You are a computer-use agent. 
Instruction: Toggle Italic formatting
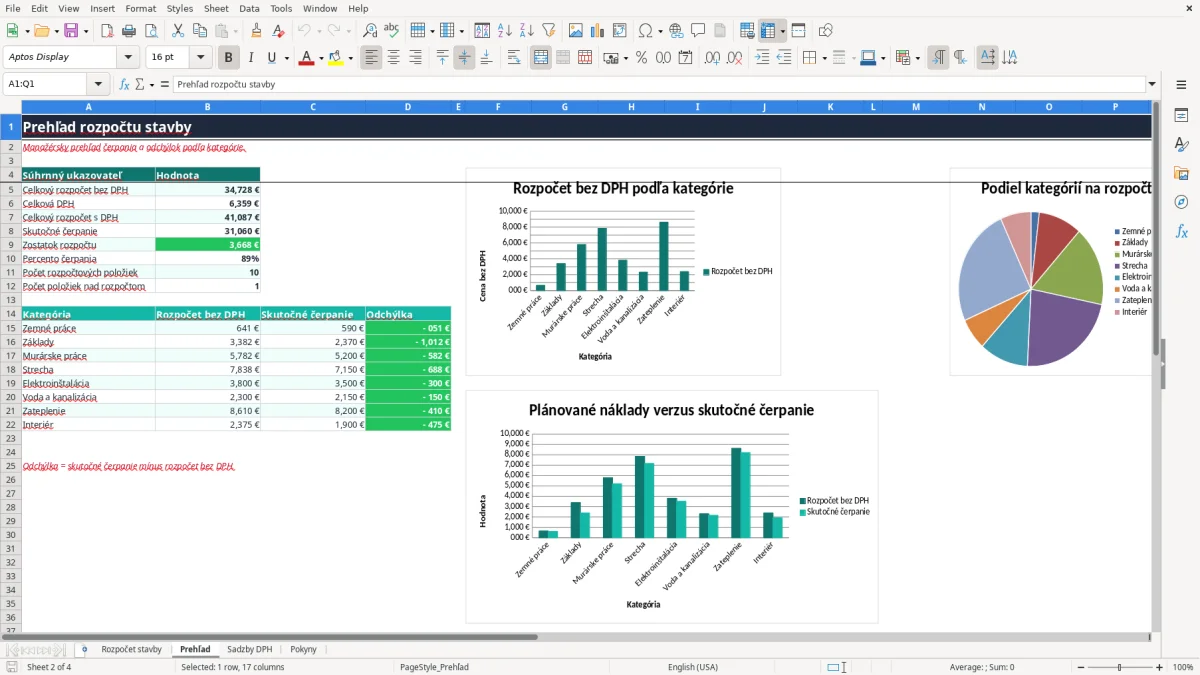click(x=250, y=58)
